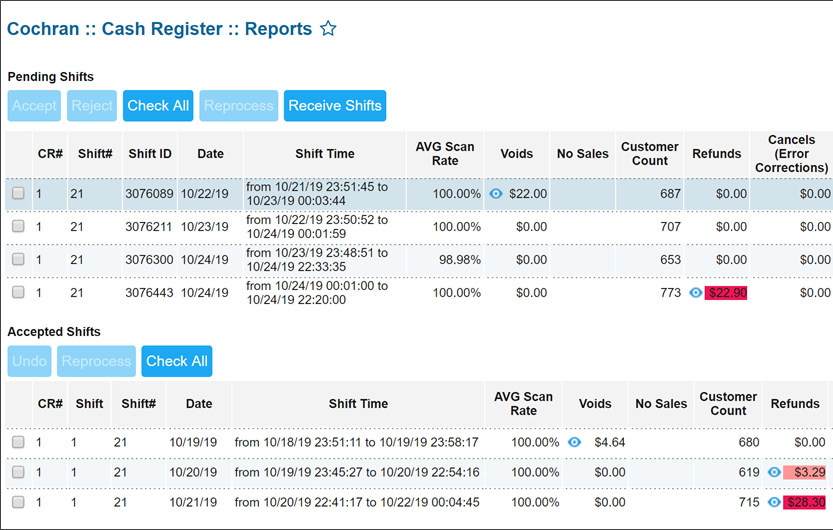Click the highlighted $28.30 refund amount
The width and height of the screenshot is (833, 530).
coord(804,502)
